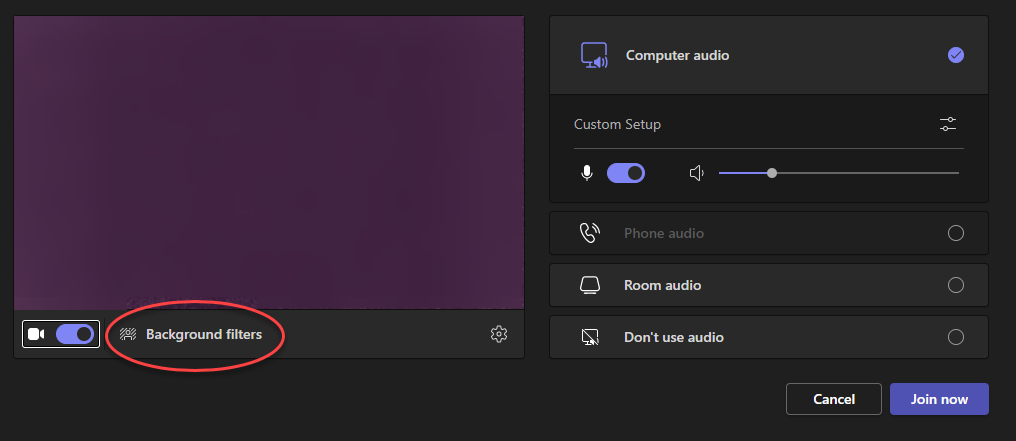Click the Phone audio handset icon
Image resolution: width=1016 pixels, height=441 pixels.
(x=590, y=233)
